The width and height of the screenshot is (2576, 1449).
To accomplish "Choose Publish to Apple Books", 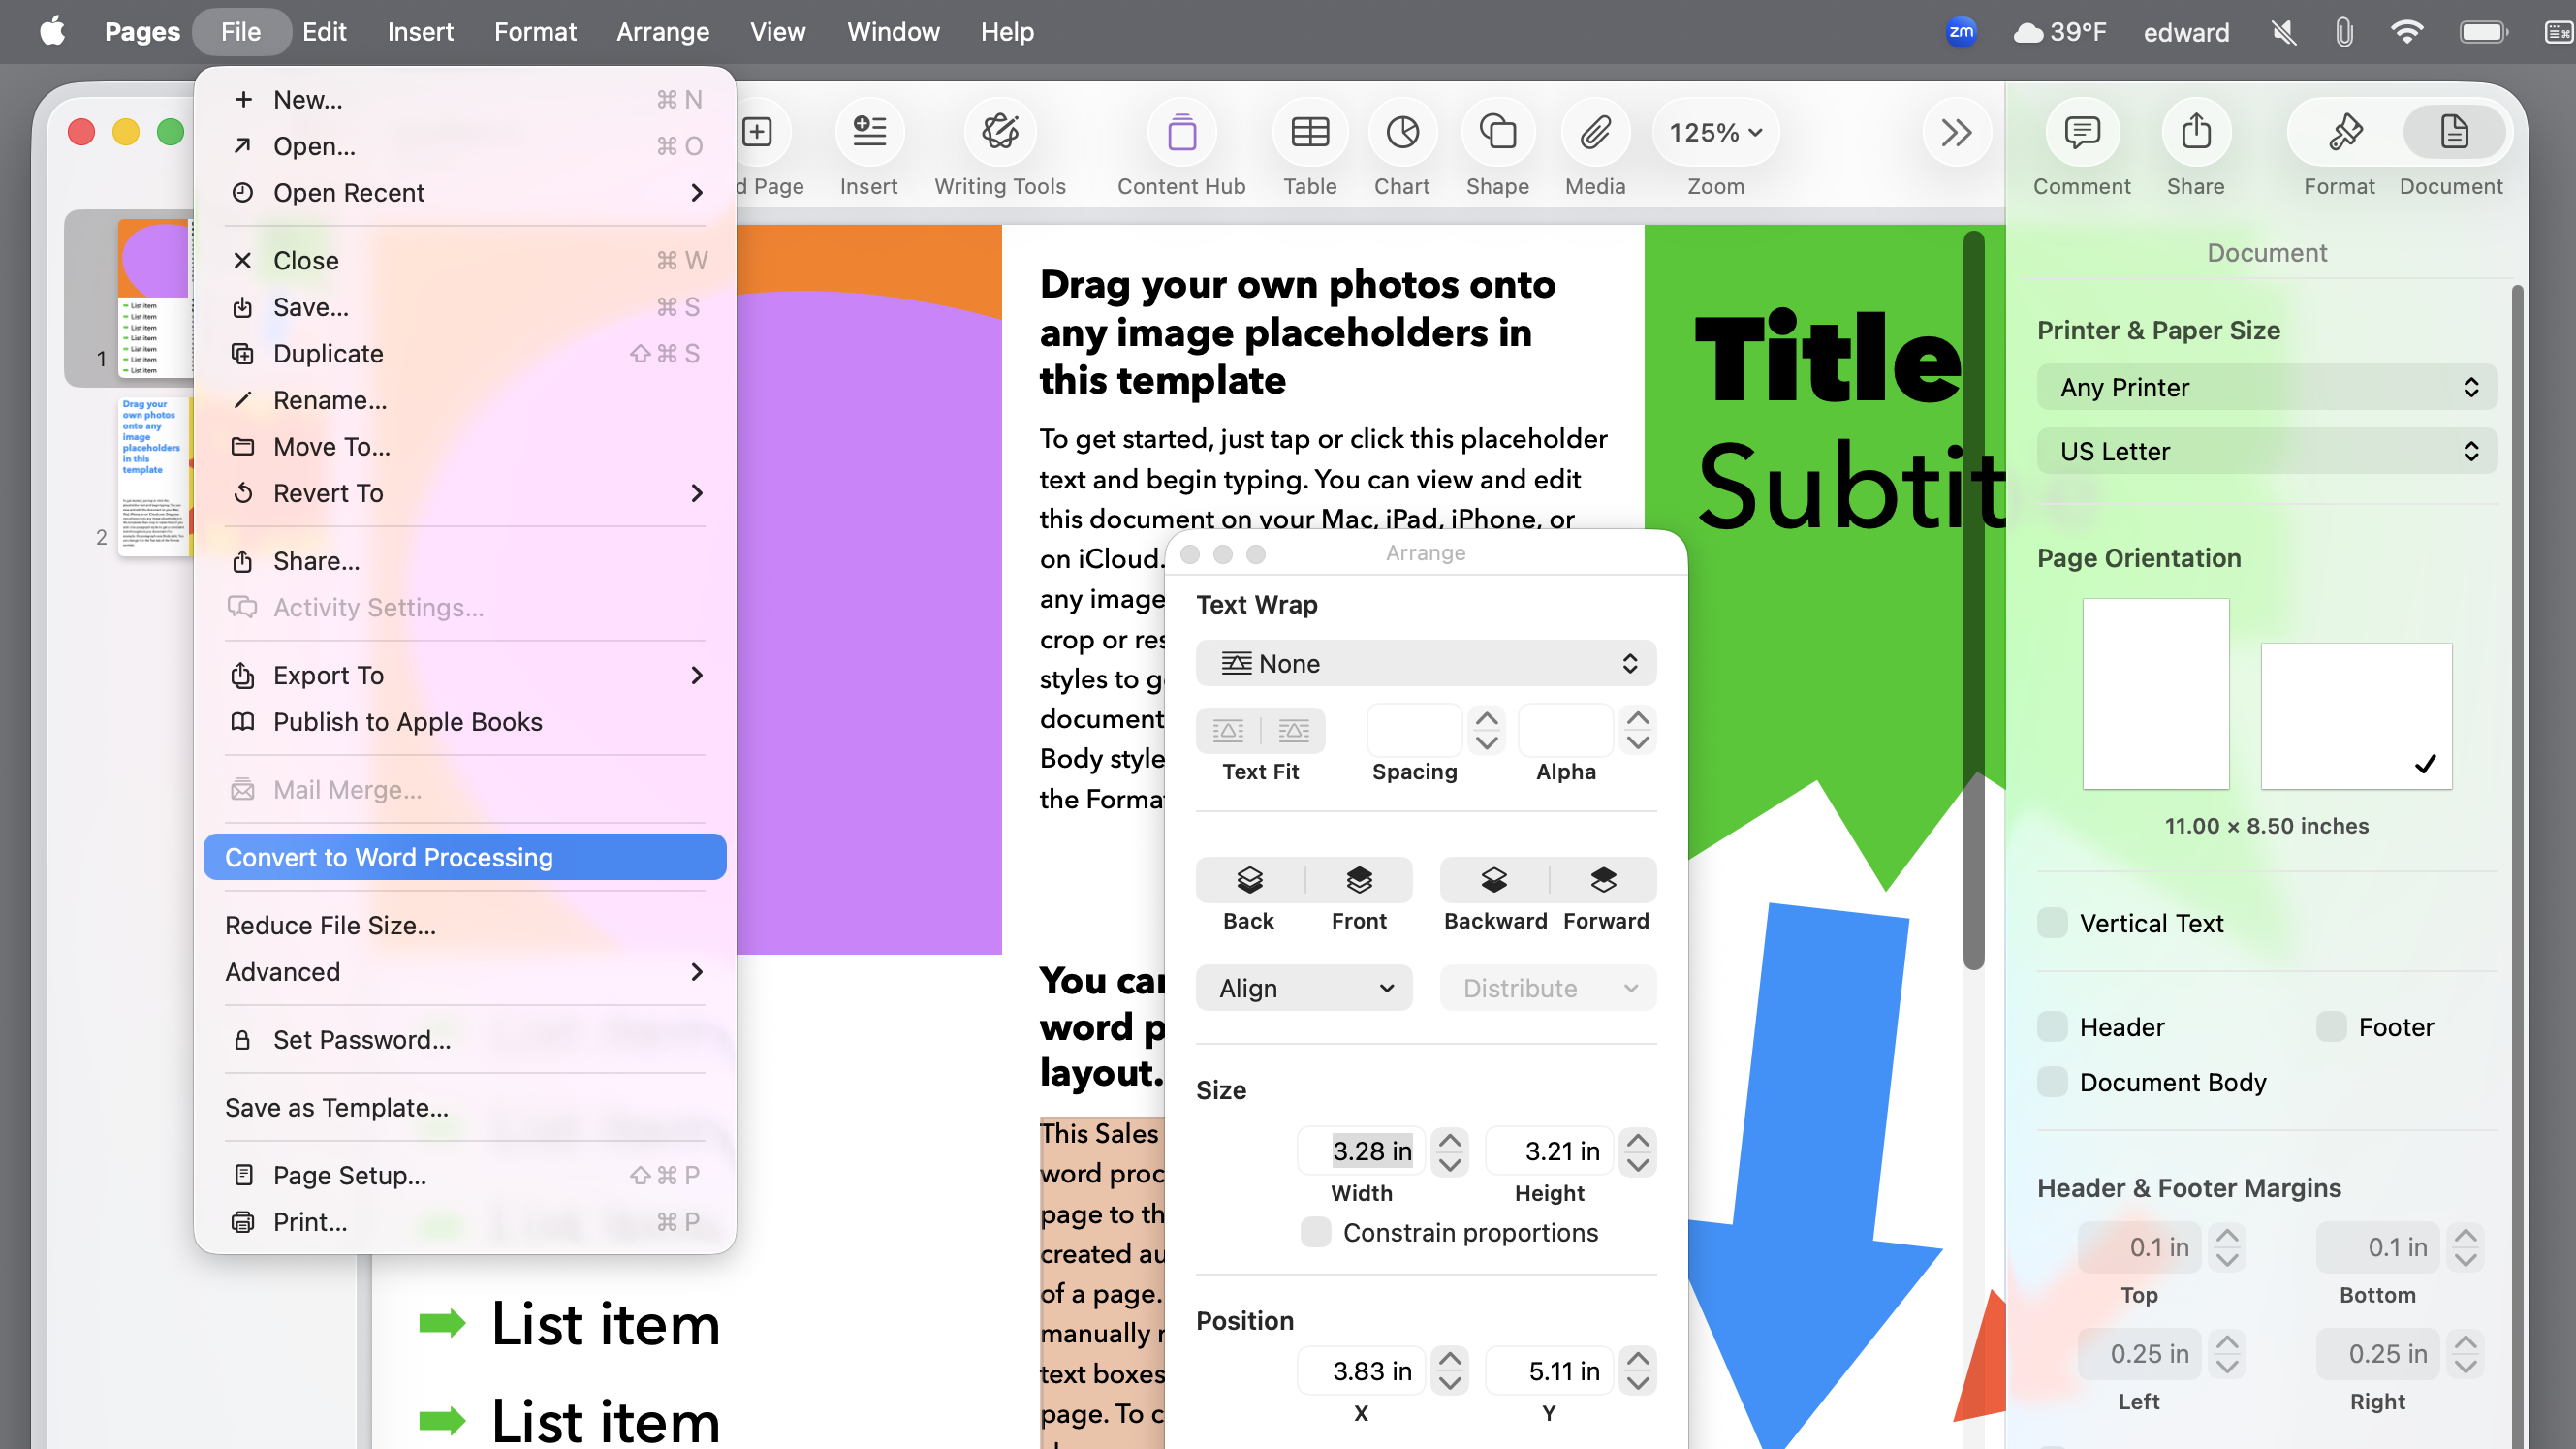I will [x=465, y=722].
